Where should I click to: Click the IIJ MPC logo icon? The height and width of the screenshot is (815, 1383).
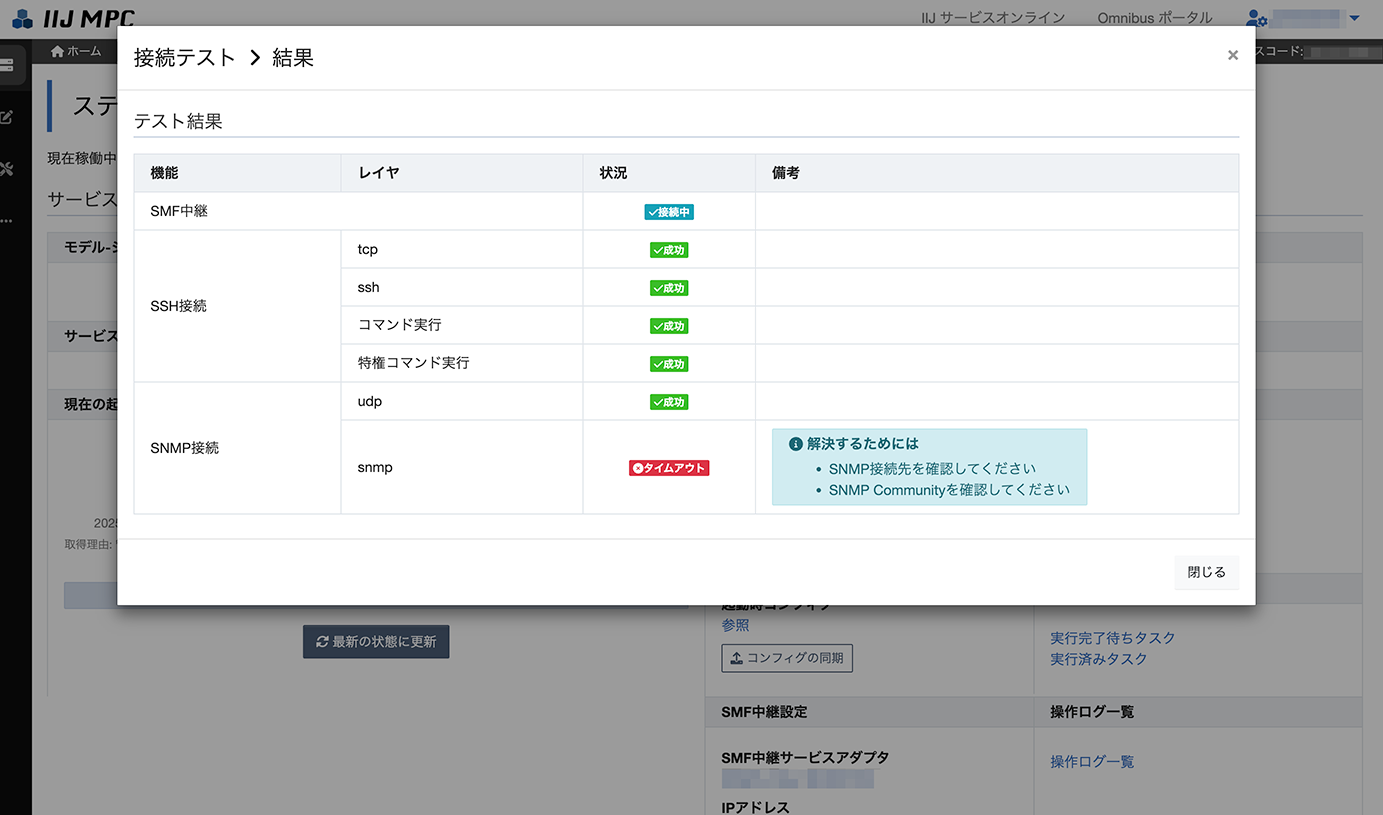click(22, 18)
